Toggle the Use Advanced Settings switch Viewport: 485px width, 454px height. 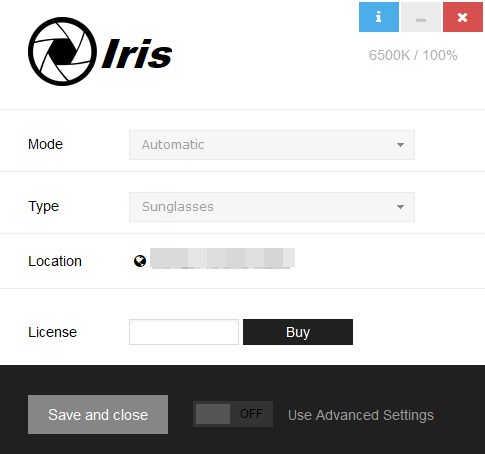point(233,414)
